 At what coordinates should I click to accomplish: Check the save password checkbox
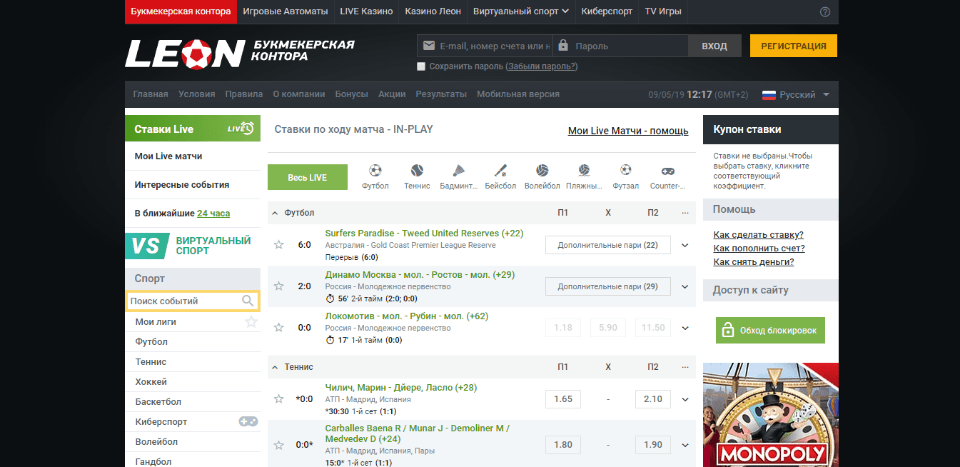coord(421,66)
